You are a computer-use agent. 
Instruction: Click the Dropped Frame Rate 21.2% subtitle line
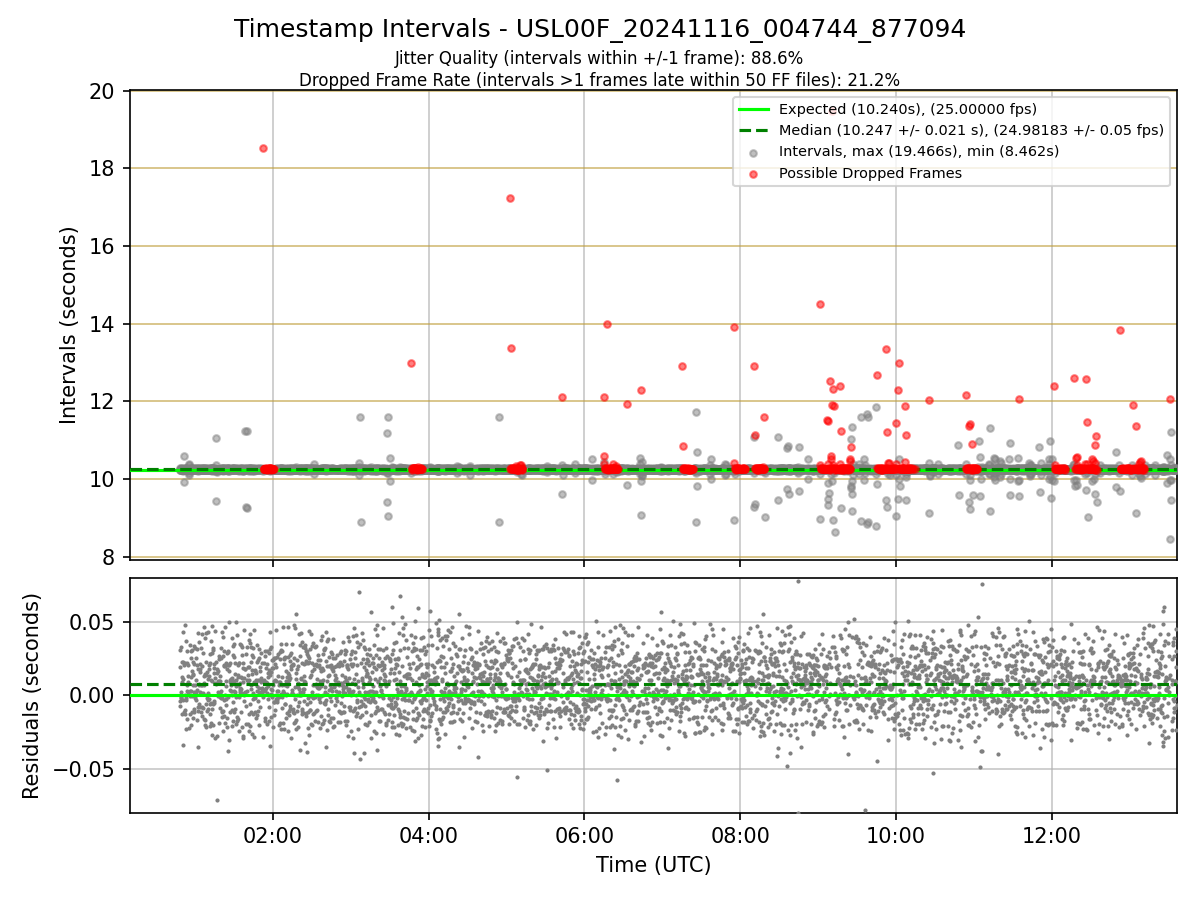[599, 79]
